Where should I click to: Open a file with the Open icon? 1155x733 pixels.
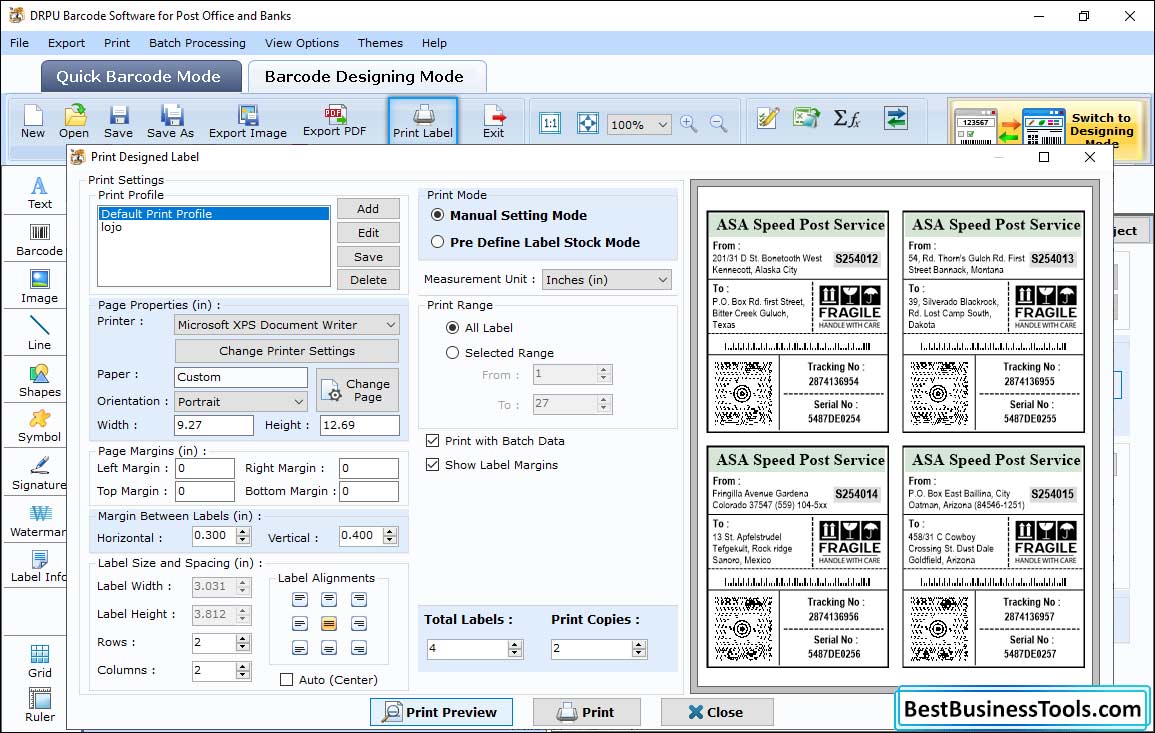pos(74,121)
